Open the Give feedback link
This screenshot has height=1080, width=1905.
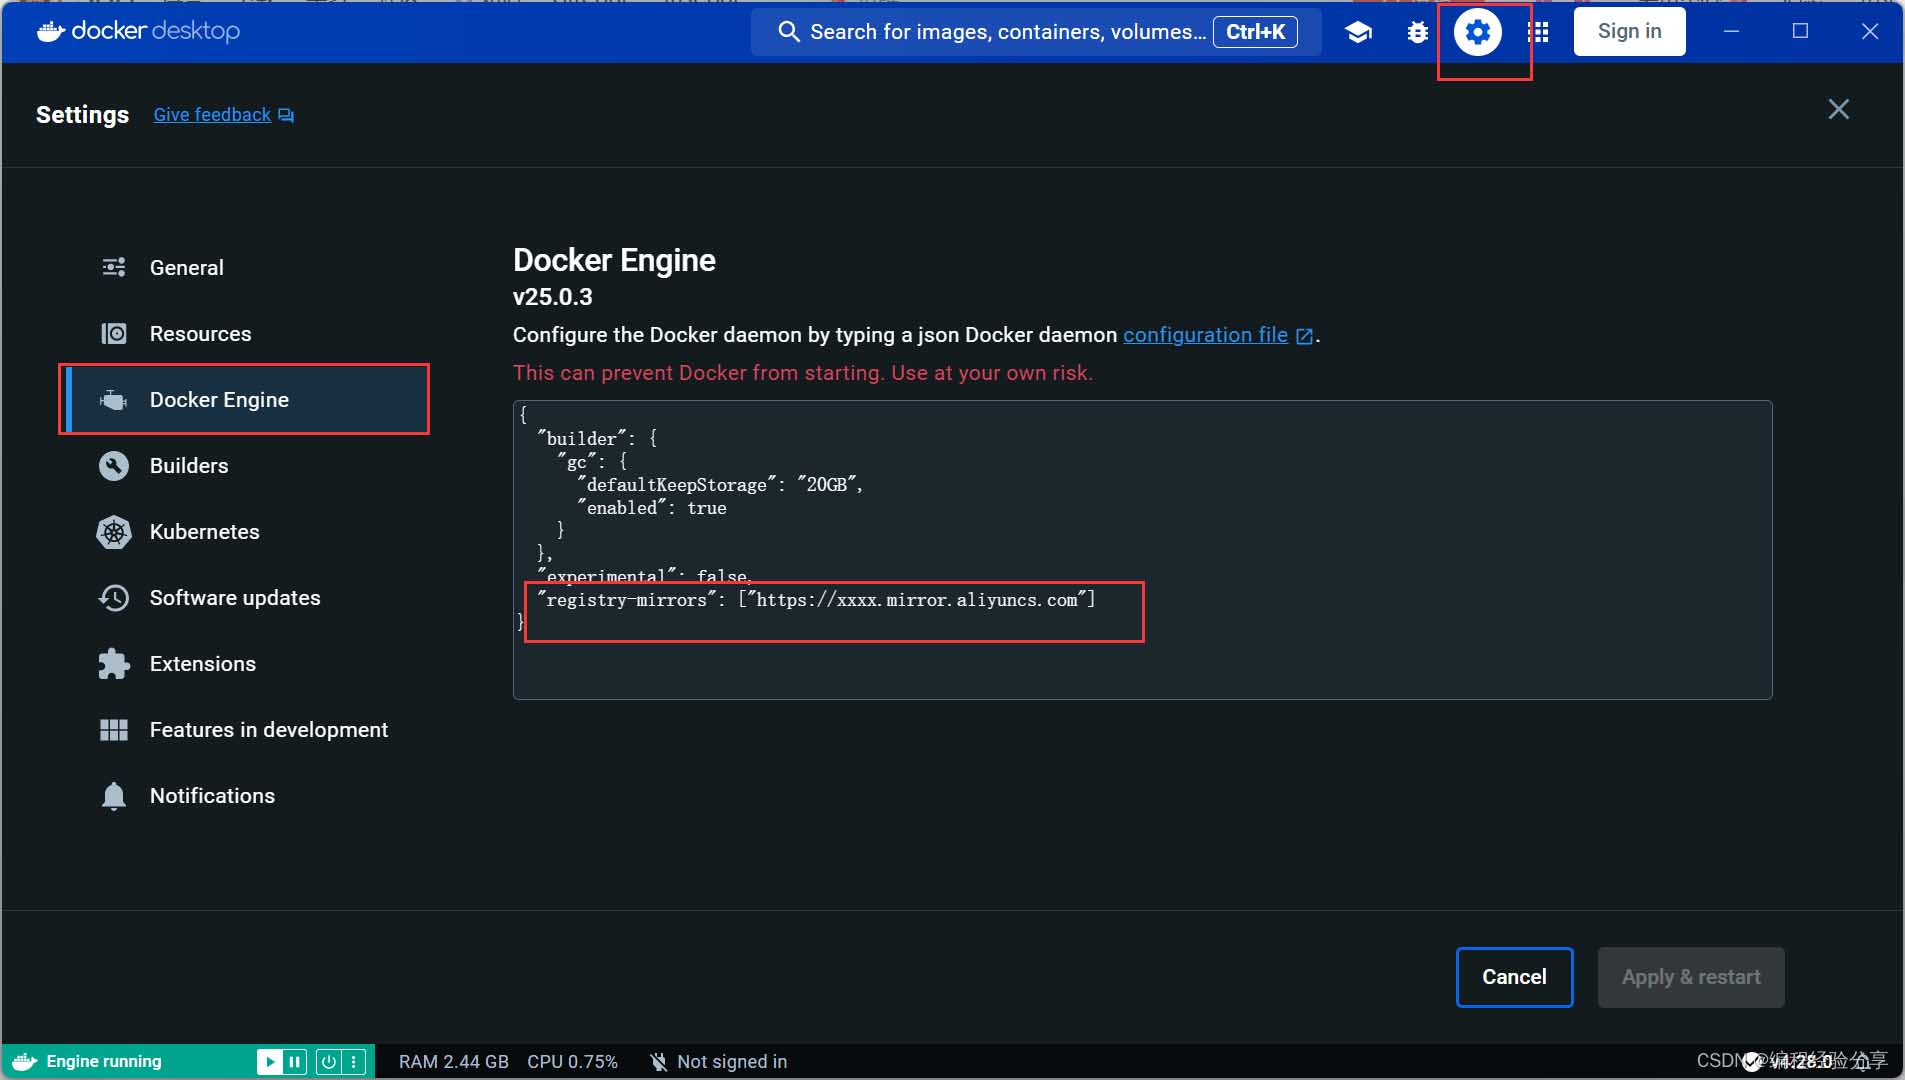(212, 115)
